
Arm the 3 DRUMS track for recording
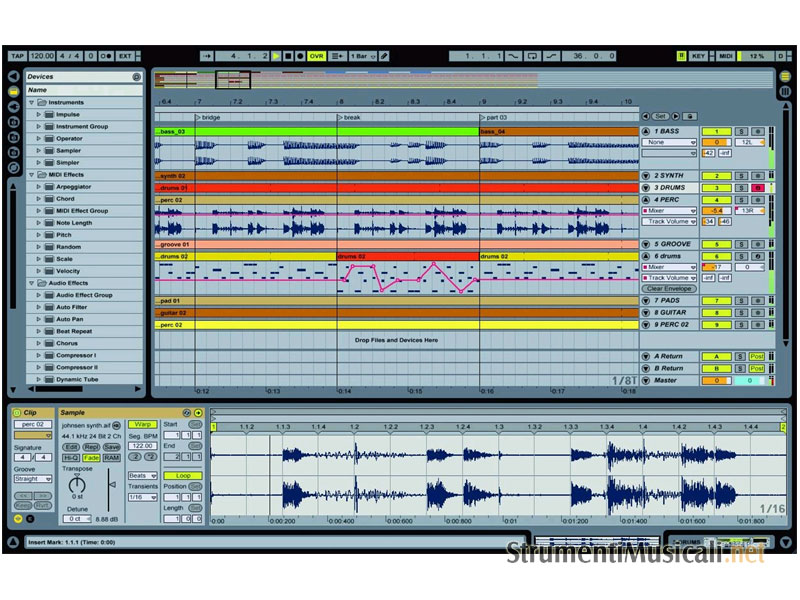coord(758,187)
